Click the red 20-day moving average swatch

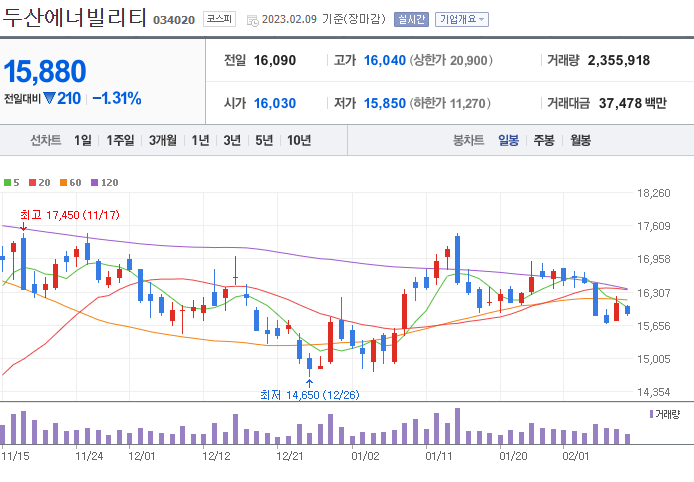tap(32, 182)
